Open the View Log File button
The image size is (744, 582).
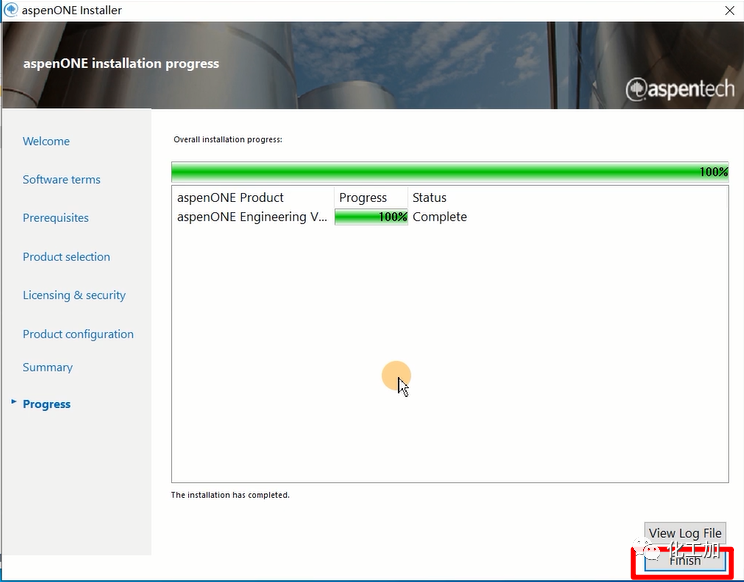pos(684,533)
